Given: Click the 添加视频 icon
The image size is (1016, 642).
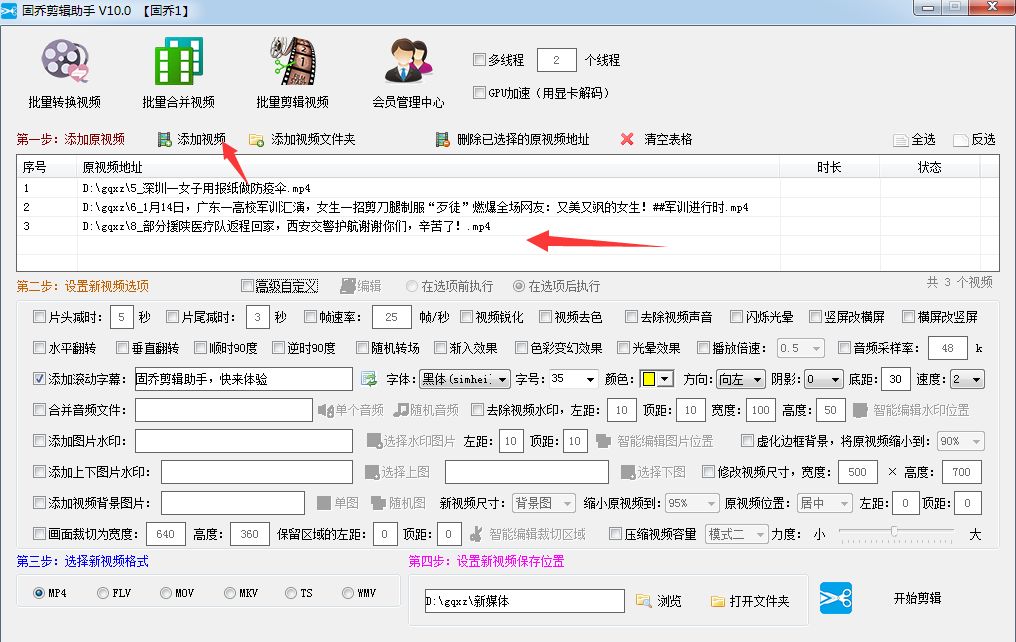Looking at the screenshot, I should (165, 139).
